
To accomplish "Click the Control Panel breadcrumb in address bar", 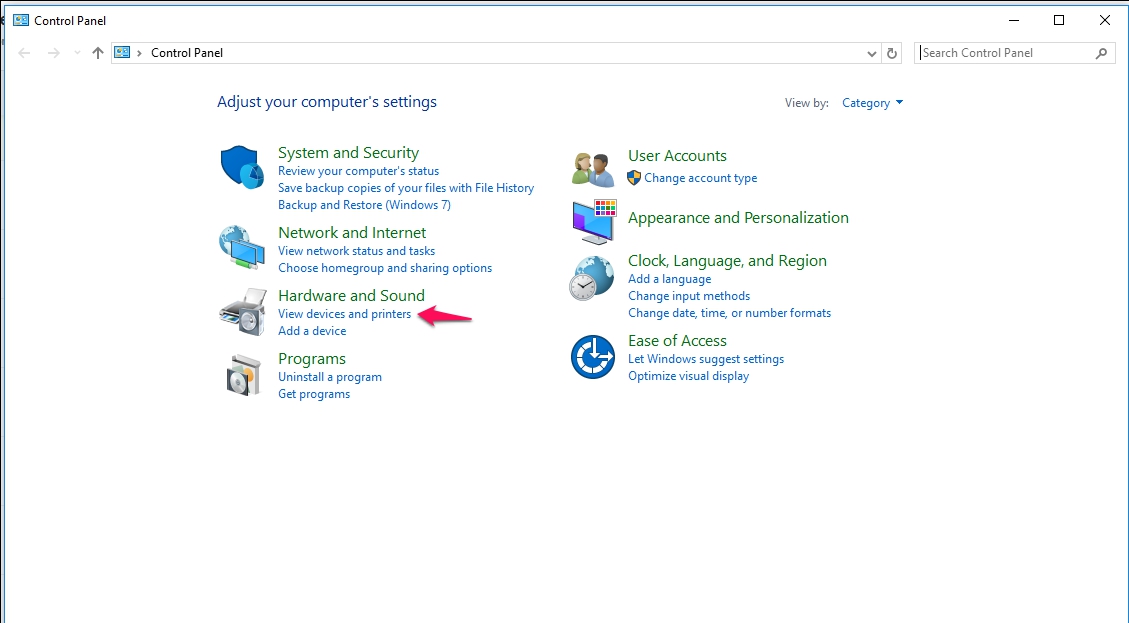I will coord(187,53).
